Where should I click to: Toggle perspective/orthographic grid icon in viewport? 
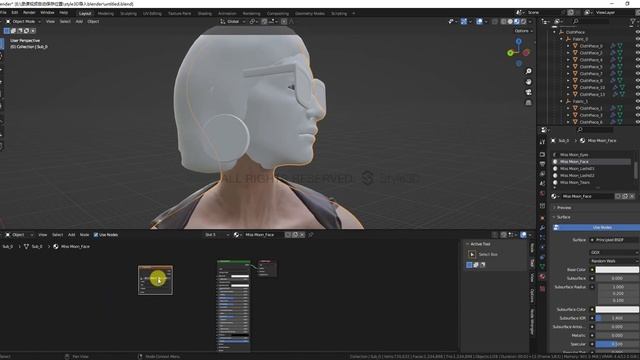529,103
